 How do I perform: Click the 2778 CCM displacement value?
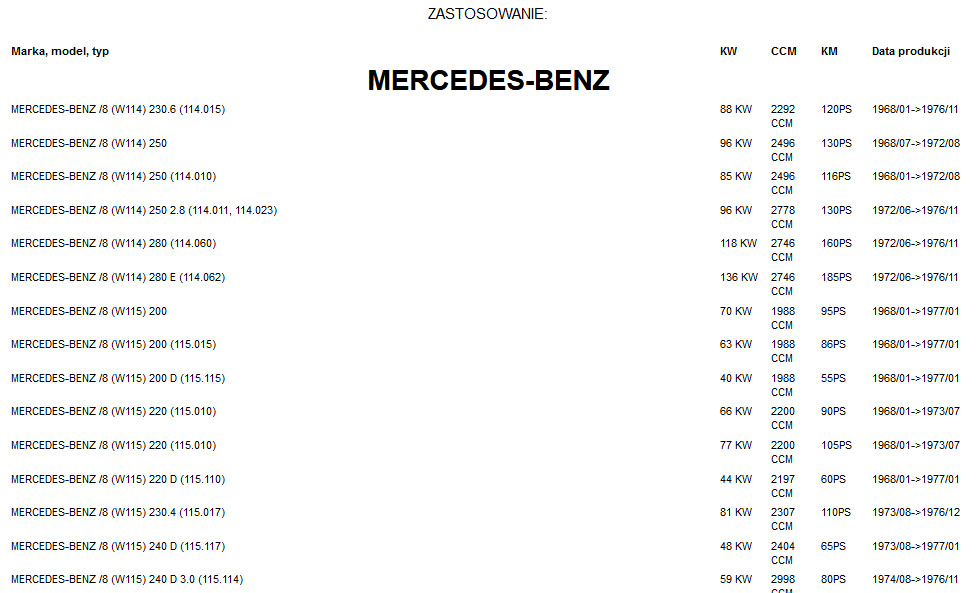coord(782,217)
